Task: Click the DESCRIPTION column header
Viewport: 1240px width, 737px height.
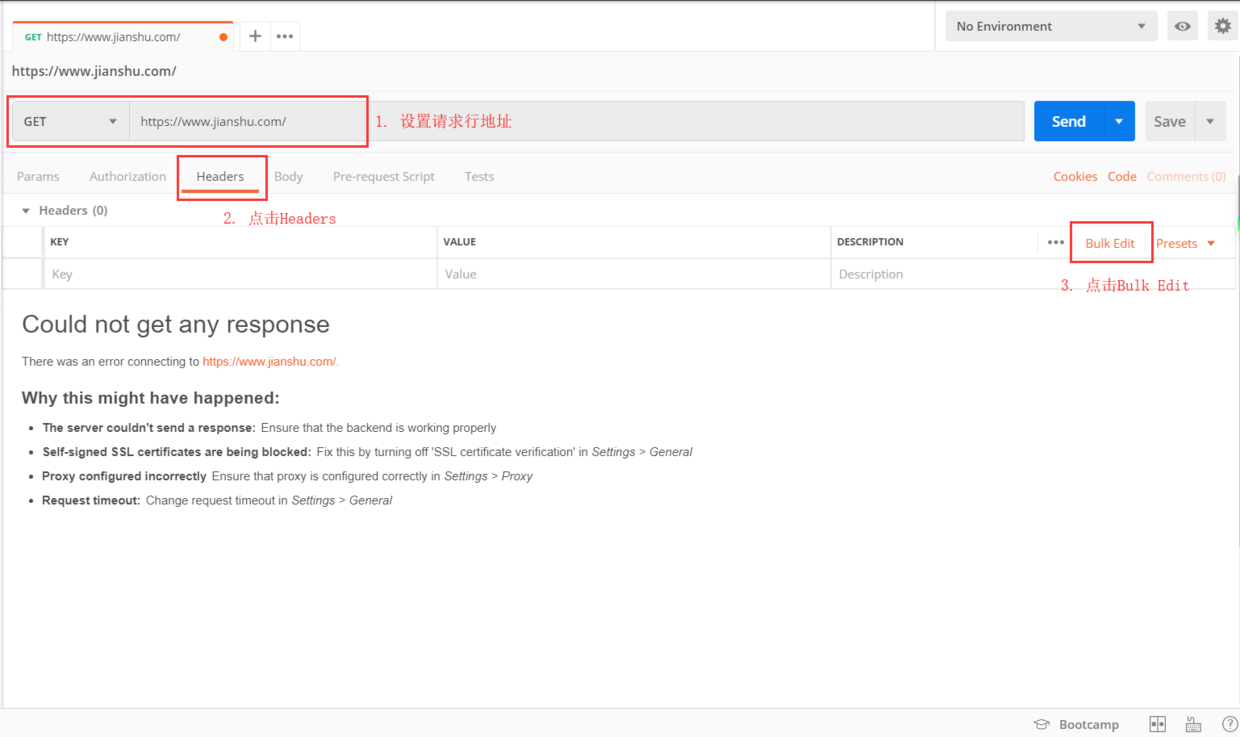Action: tap(870, 242)
